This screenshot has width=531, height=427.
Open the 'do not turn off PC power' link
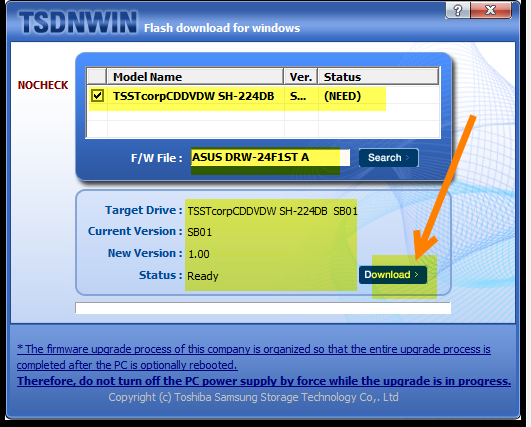264,381
